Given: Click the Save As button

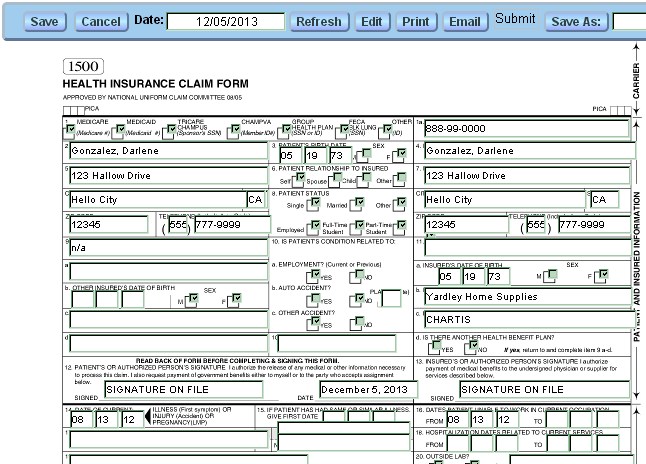Looking at the screenshot, I should [x=578, y=21].
